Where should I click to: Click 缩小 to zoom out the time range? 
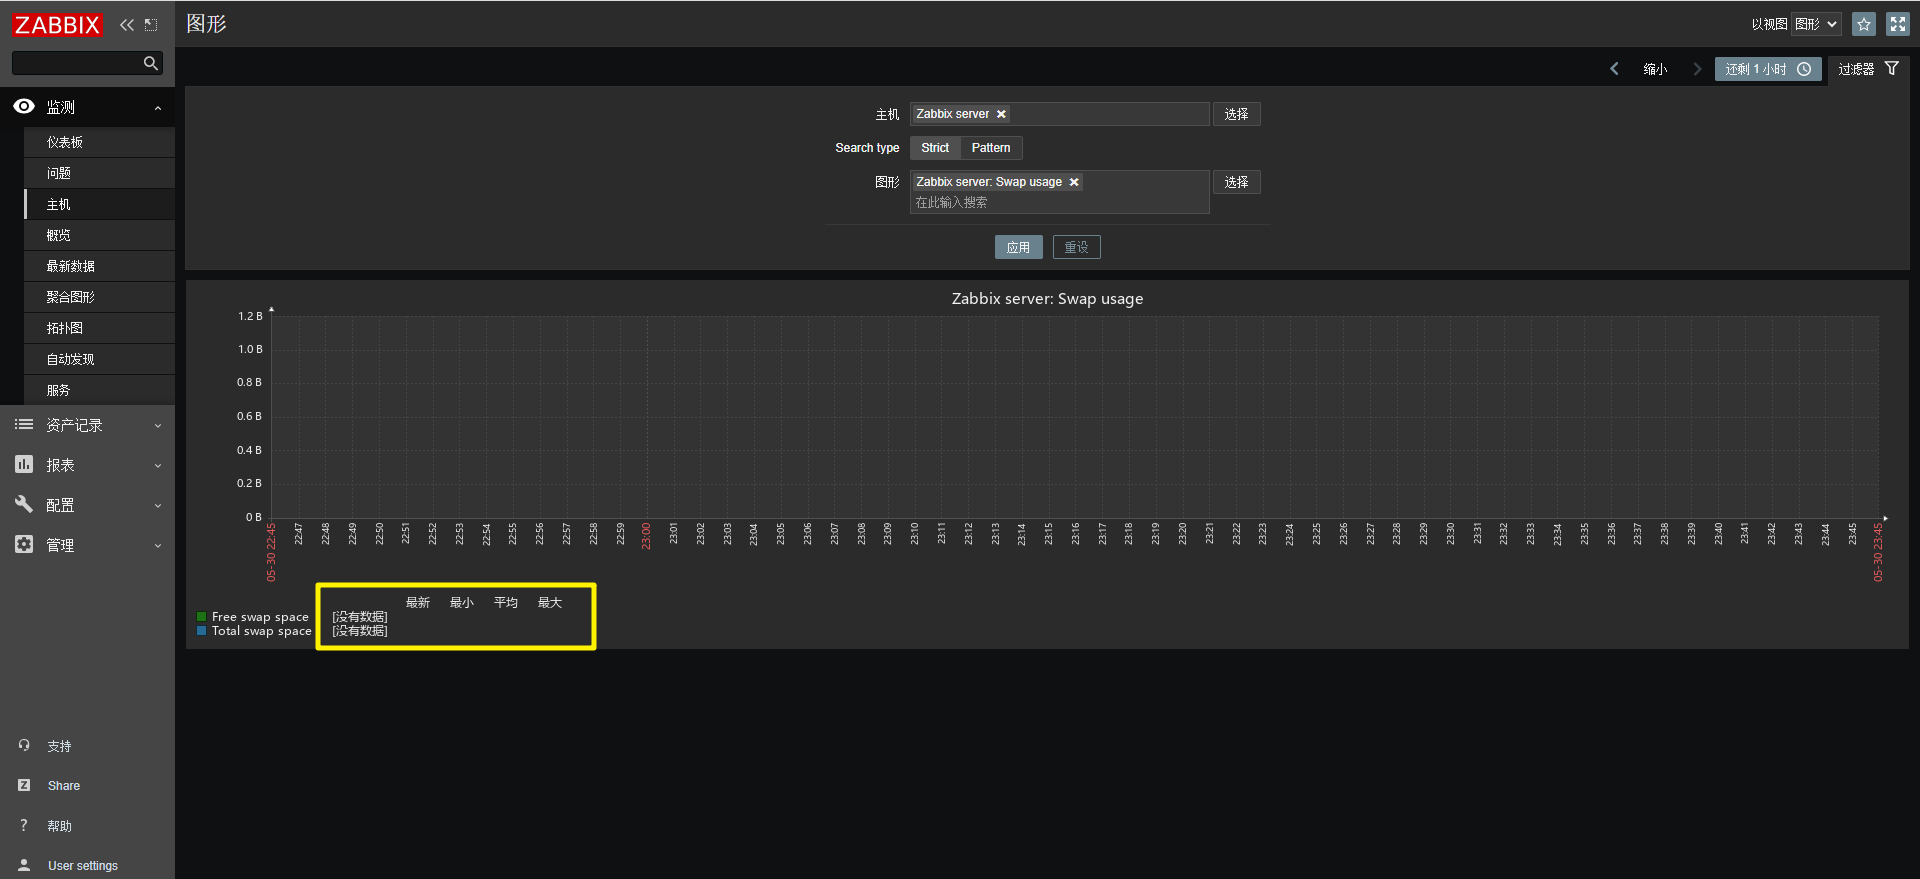tap(1656, 69)
